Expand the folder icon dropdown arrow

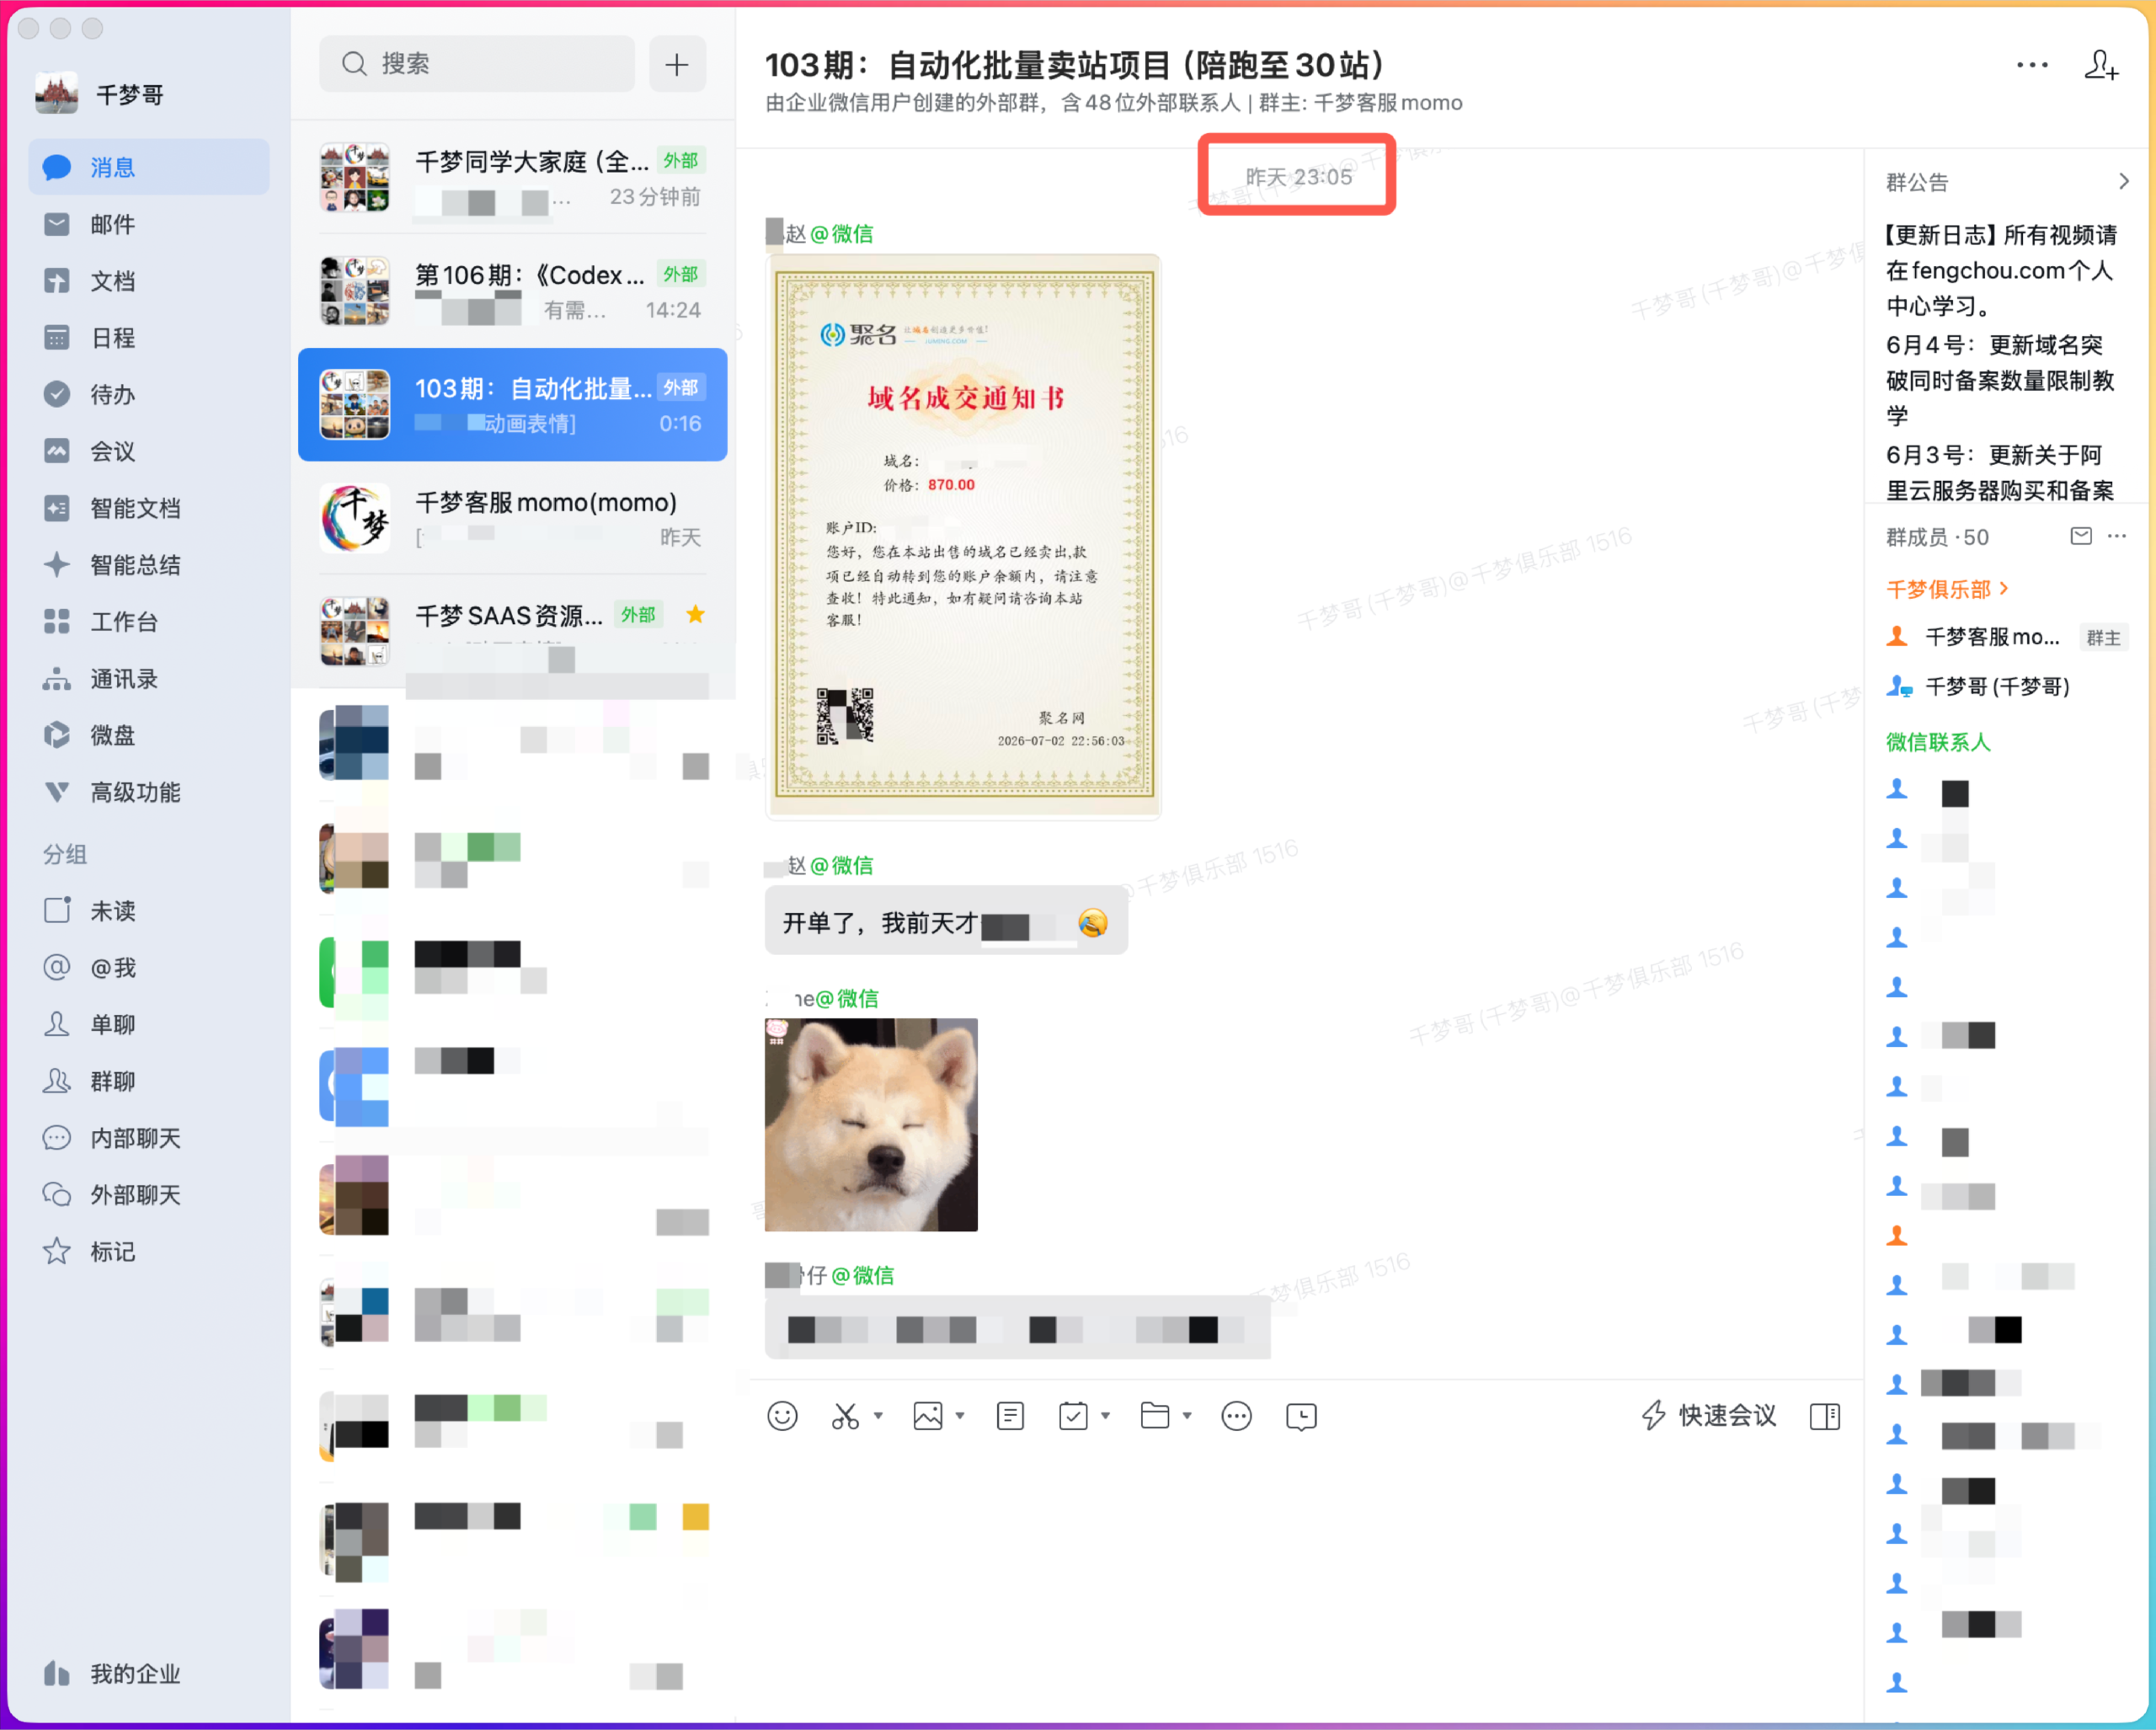[x=1188, y=1415]
